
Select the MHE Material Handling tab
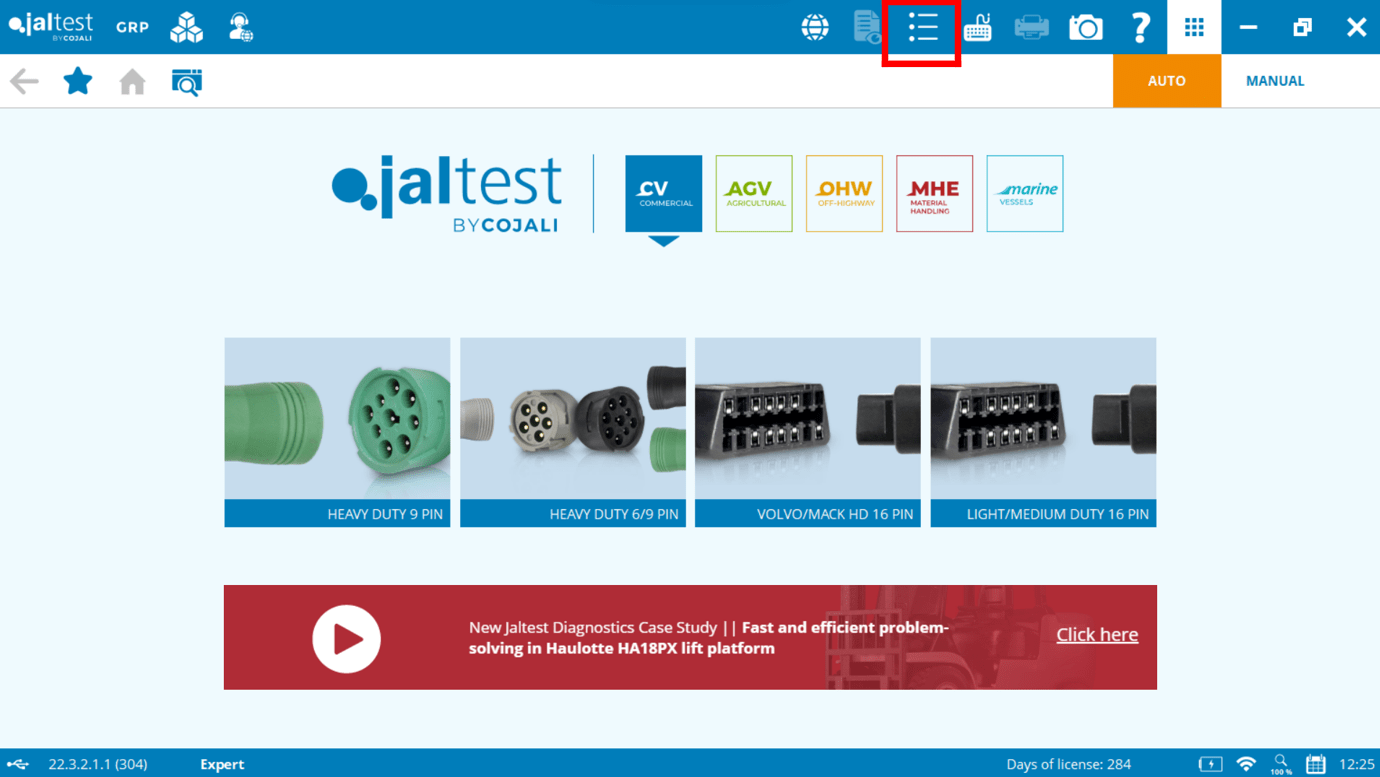[x=934, y=193]
